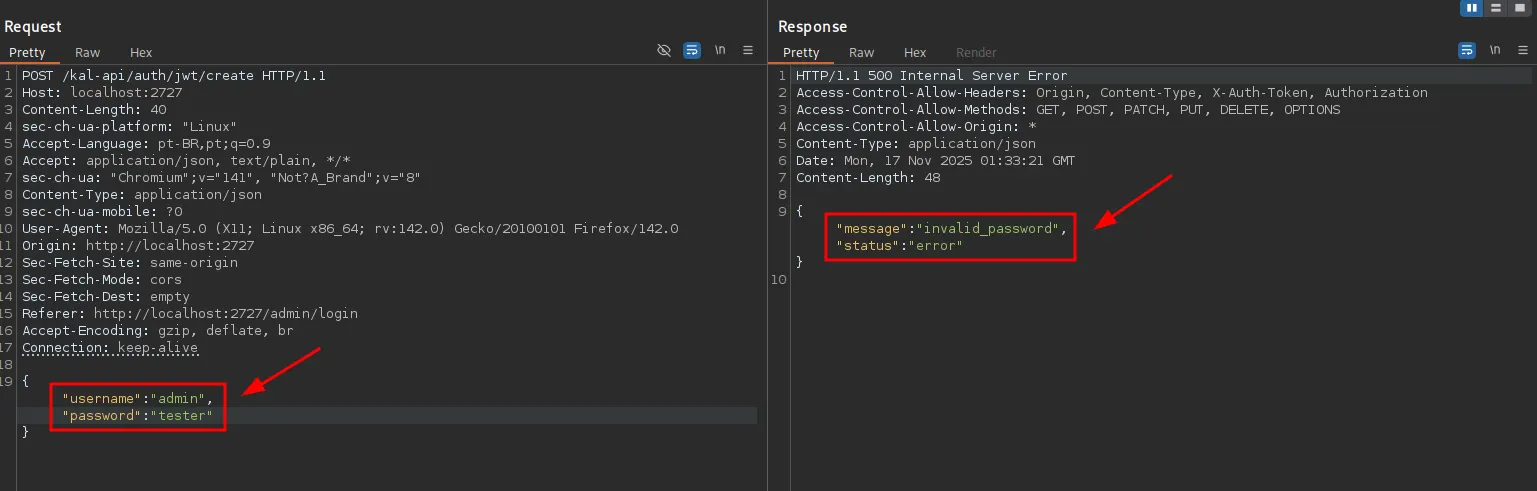Toggle the crossed-eye hide icon in Request
Screen dimensions: 1537x491
[663, 50]
